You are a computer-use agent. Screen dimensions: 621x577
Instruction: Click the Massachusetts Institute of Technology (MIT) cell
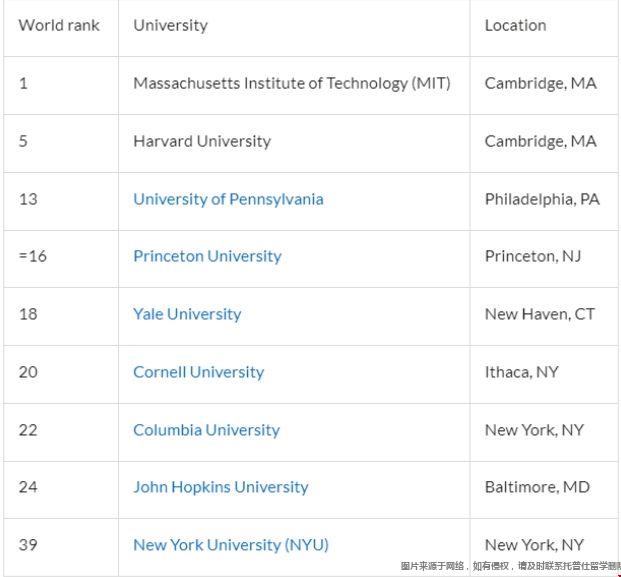292,84
